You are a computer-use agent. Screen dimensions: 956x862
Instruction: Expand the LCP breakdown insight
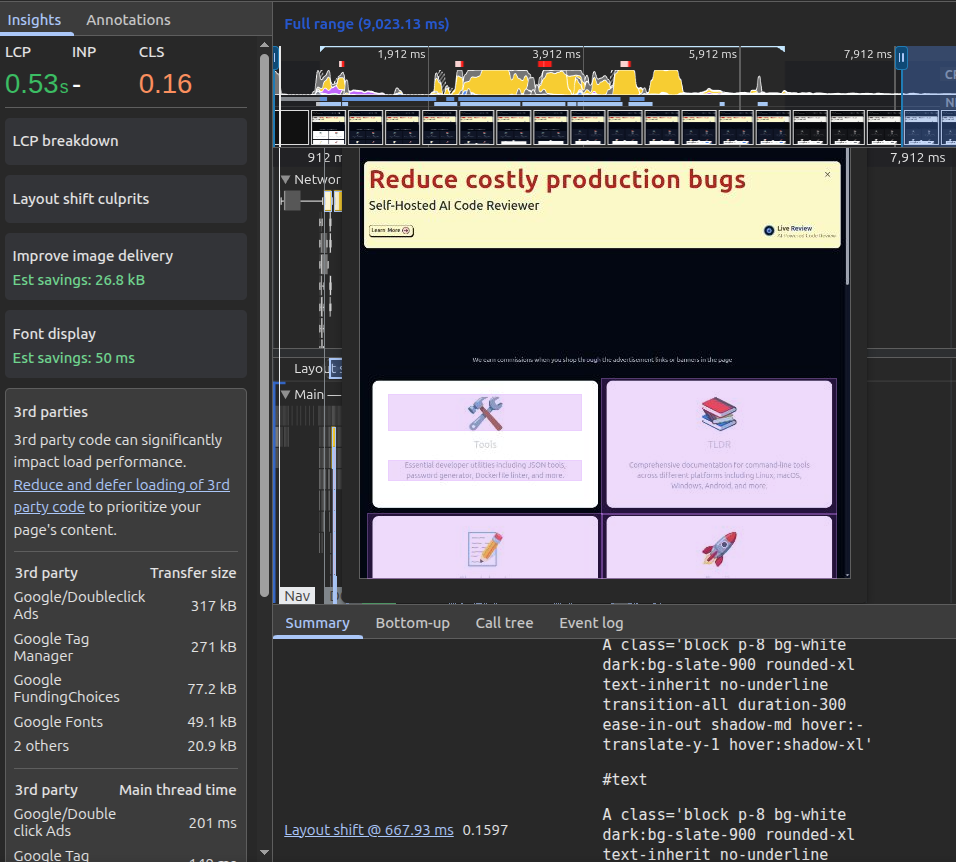125,141
